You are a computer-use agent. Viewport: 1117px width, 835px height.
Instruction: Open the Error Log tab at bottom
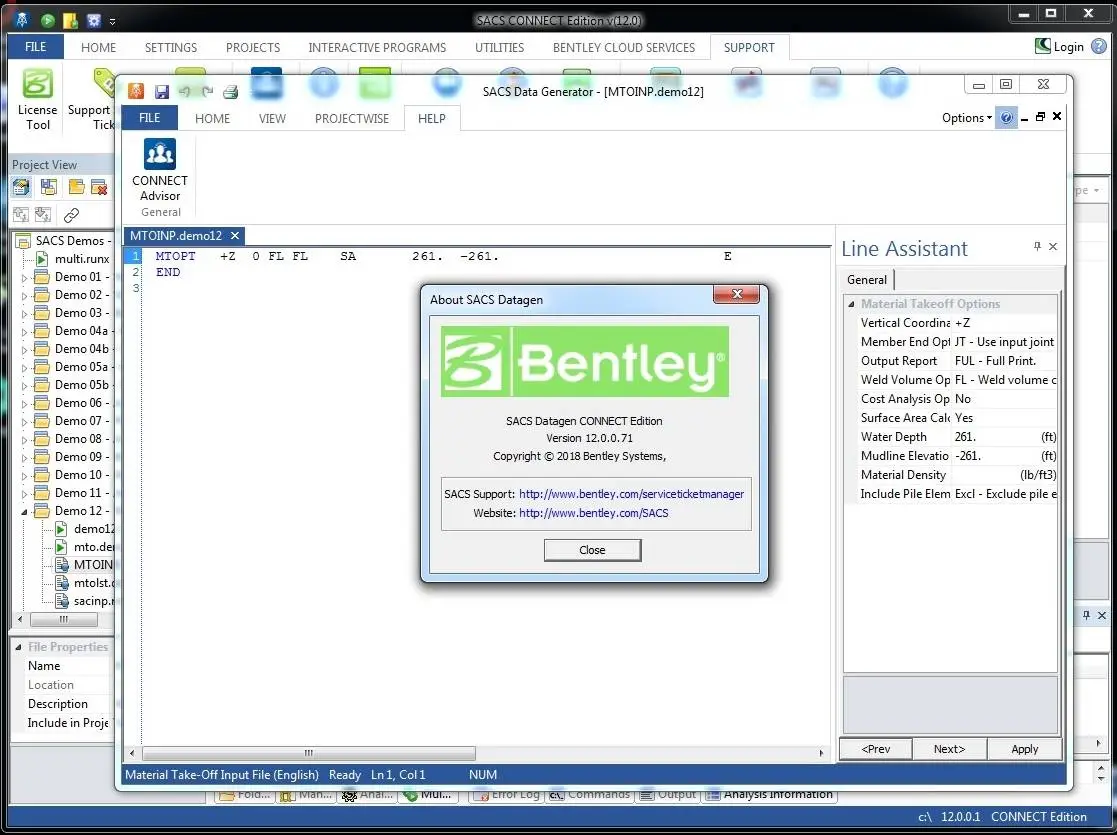point(508,794)
